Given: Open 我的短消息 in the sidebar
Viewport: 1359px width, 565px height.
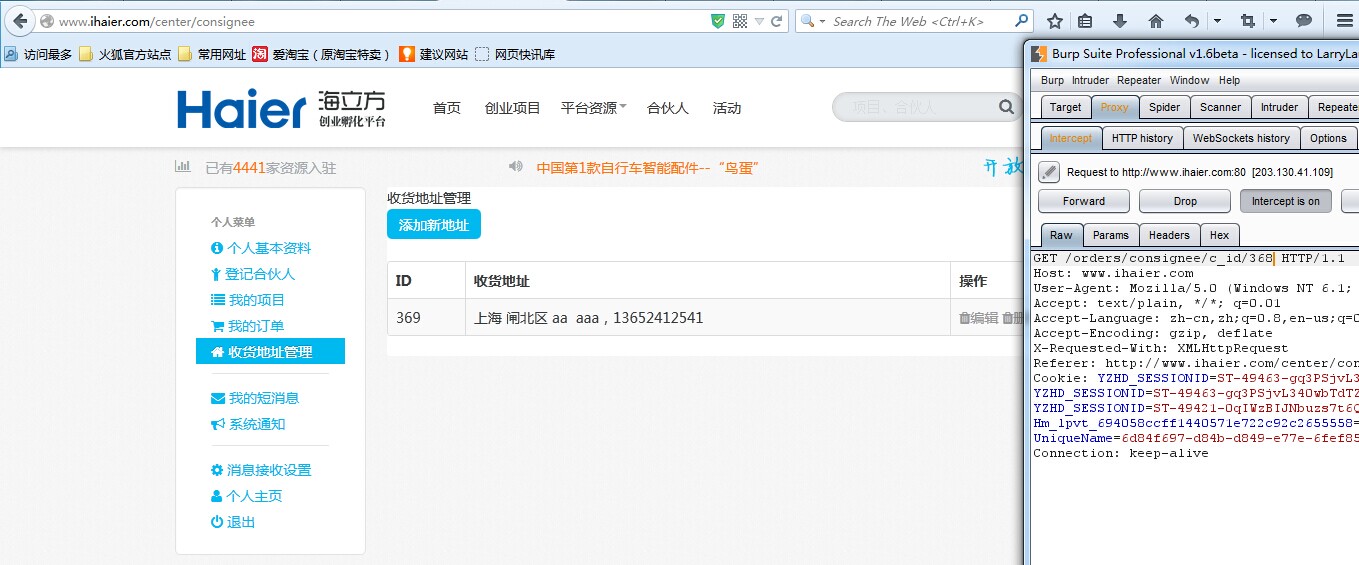Looking at the screenshot, I should click(254, 398).
